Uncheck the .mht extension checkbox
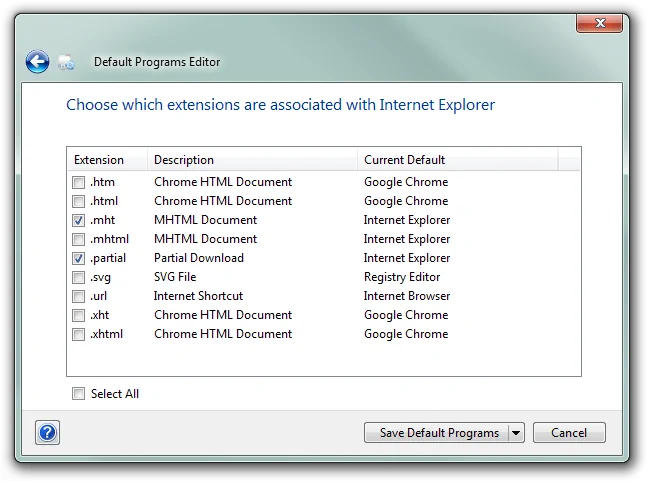Image resolution: width=648 pixels, height=483 pixels. pyautogui.click(x=78, y=220)
